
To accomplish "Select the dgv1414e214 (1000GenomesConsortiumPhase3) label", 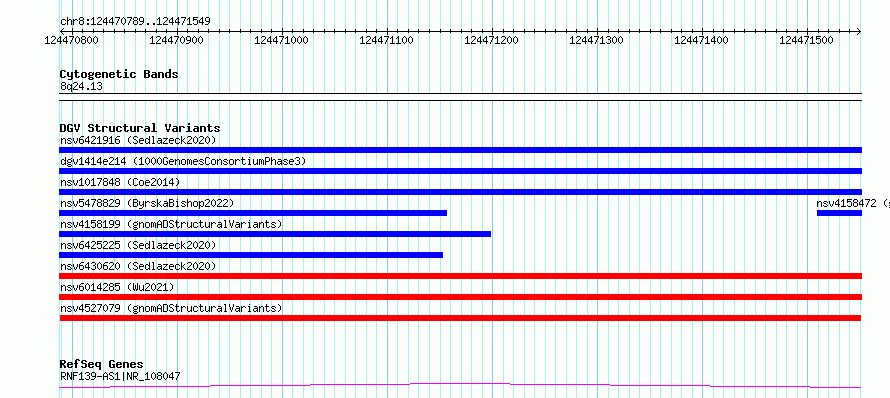I will tap(183, 161).
